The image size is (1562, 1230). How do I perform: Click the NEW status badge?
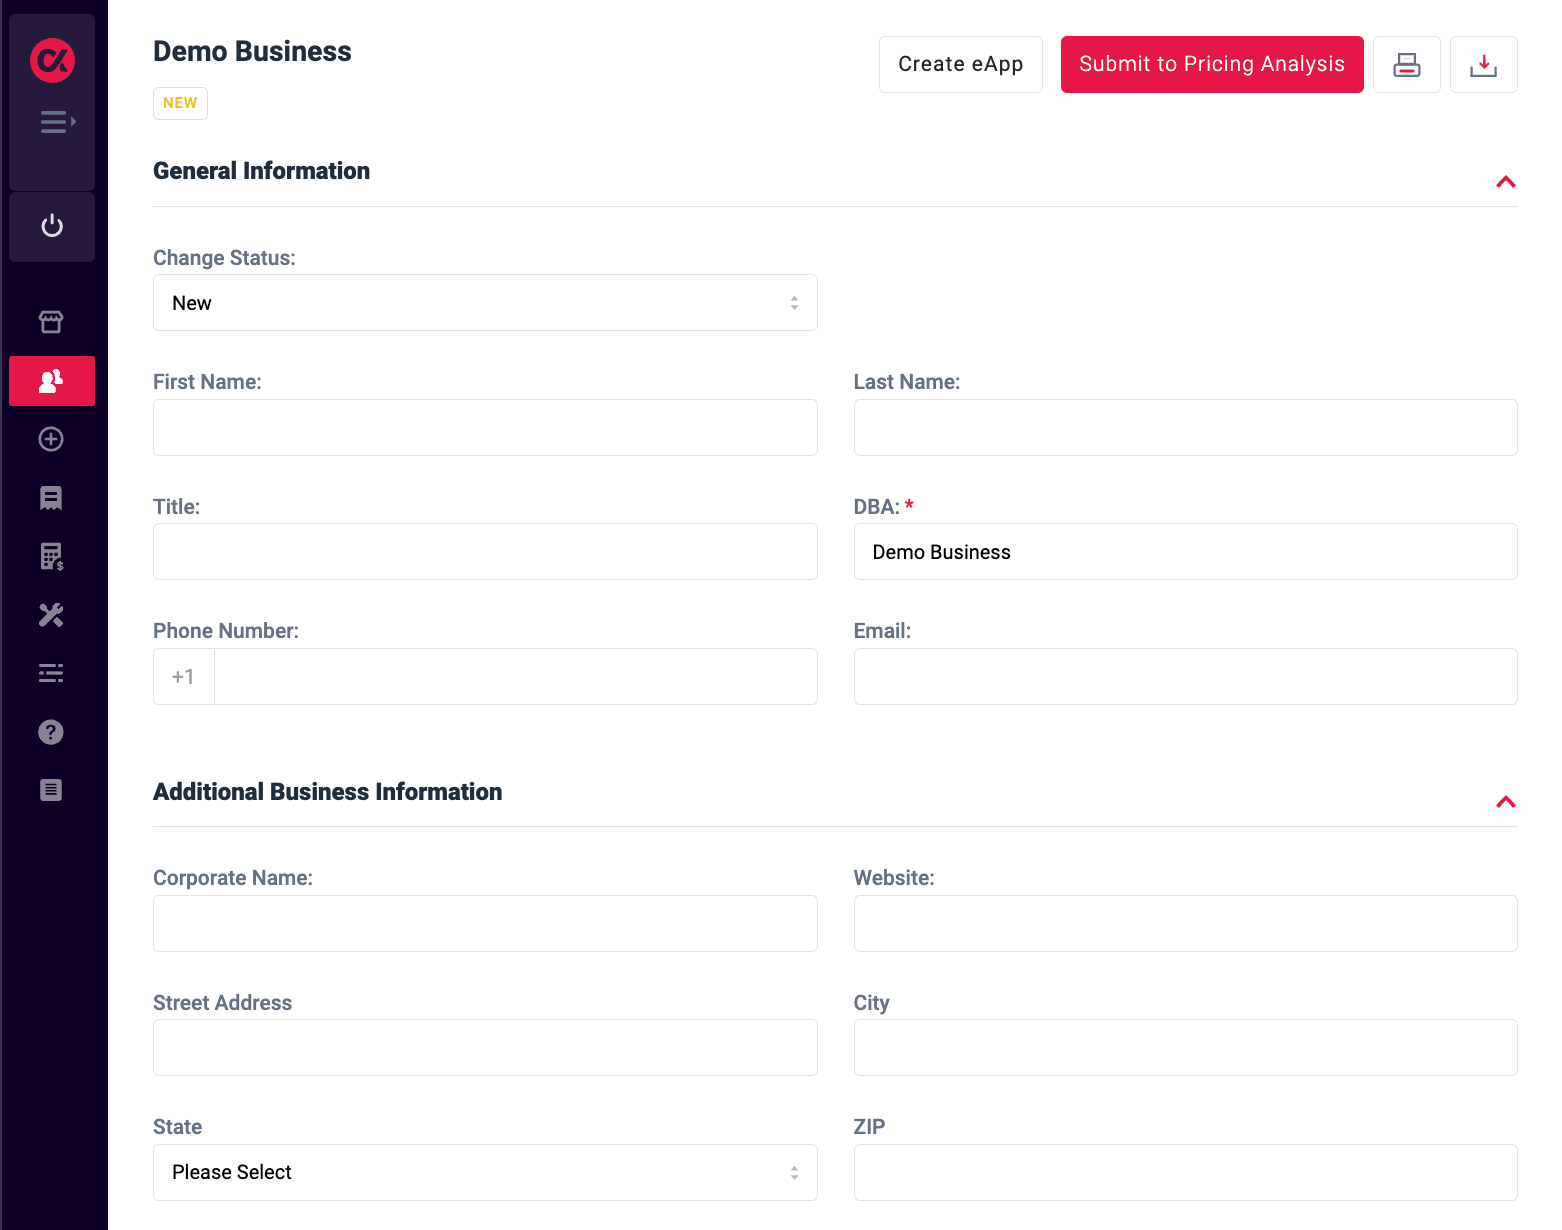pyautogui.click(x=180, y=103)
